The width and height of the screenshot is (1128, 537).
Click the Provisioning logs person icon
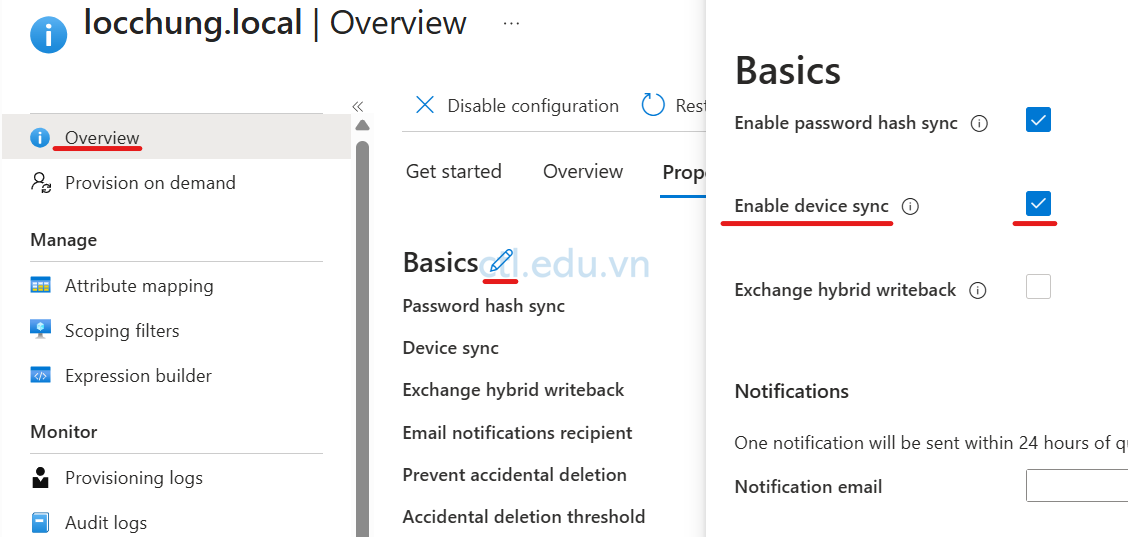40,477
